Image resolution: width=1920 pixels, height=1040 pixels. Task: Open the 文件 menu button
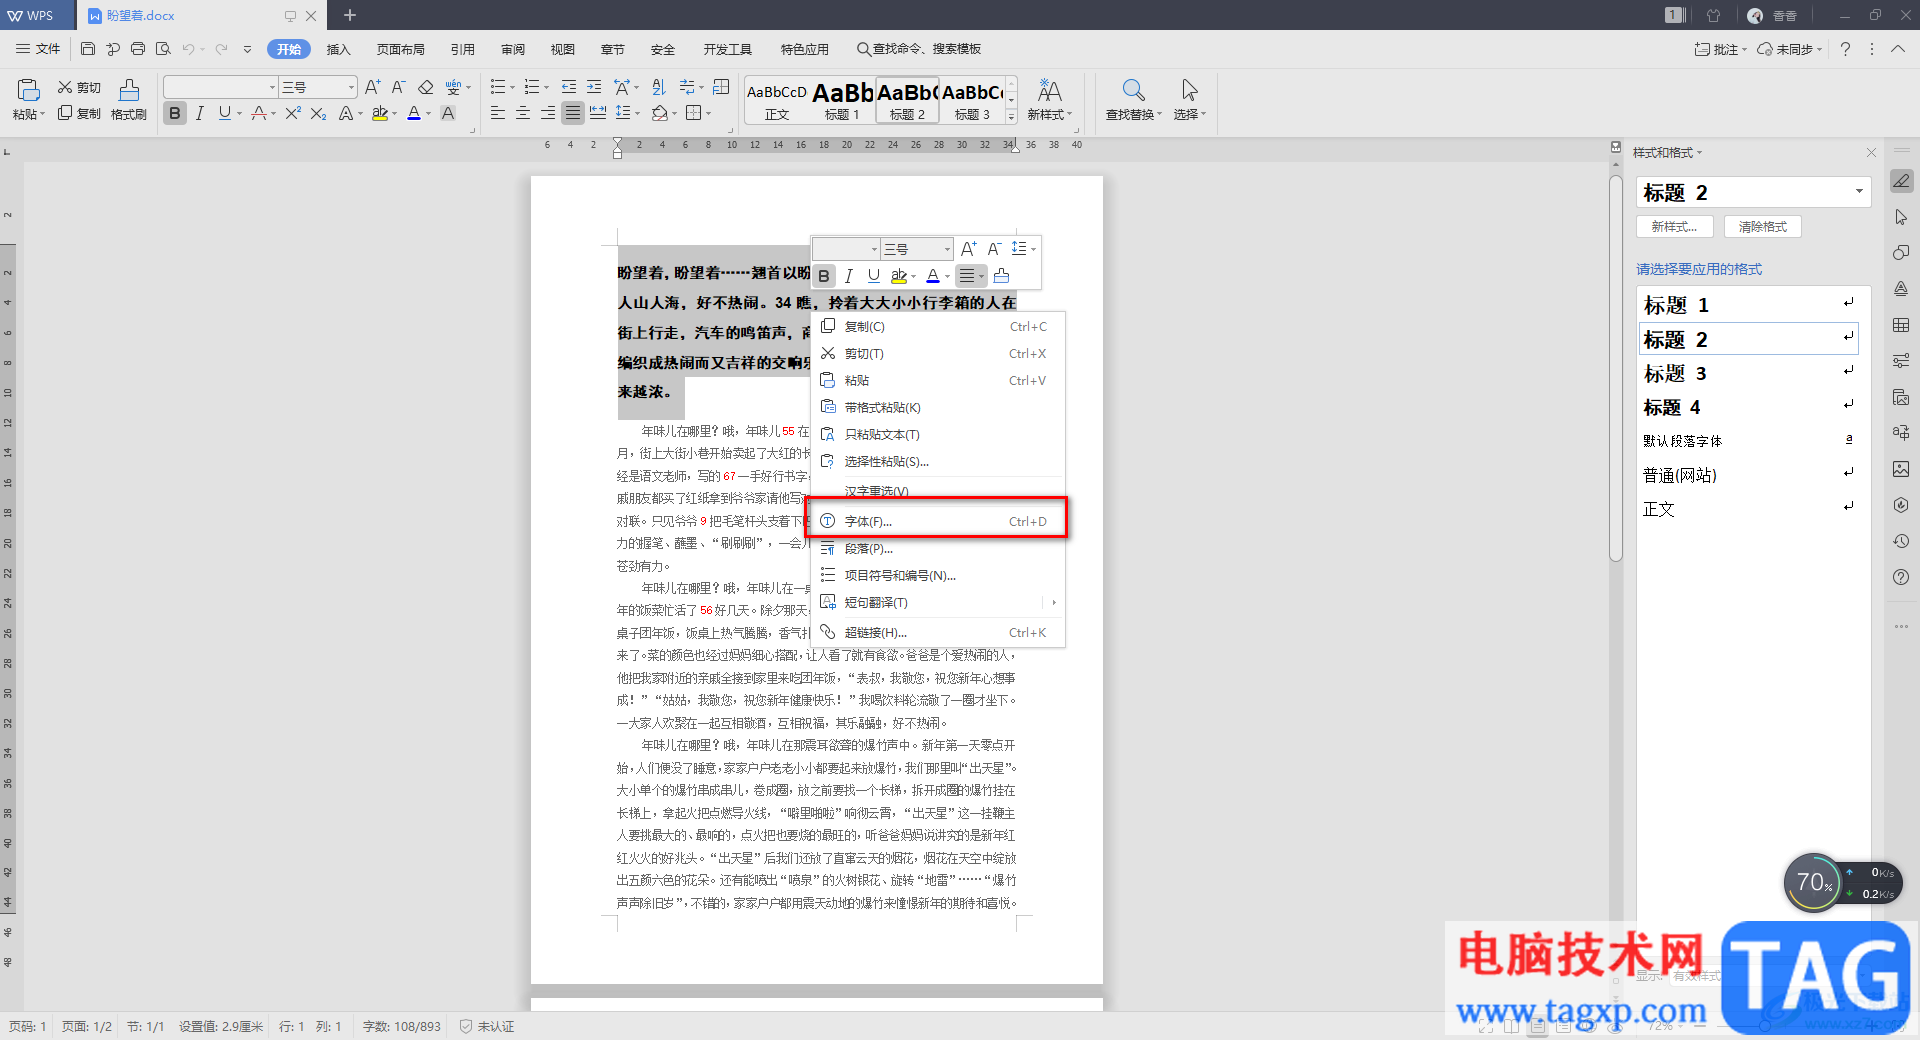coord(39,49)
